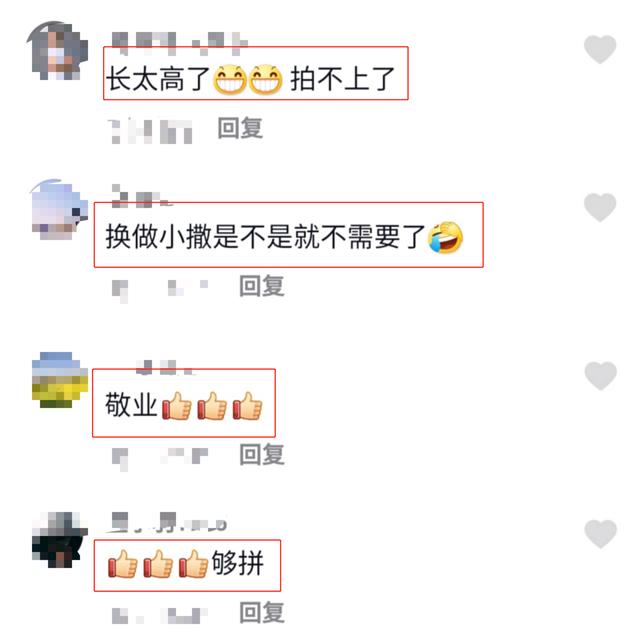This screenshot has width=640, height=640.
Task: Open username above the 小撒 comment
Action: pyautogui.click(x=141, y=197)
